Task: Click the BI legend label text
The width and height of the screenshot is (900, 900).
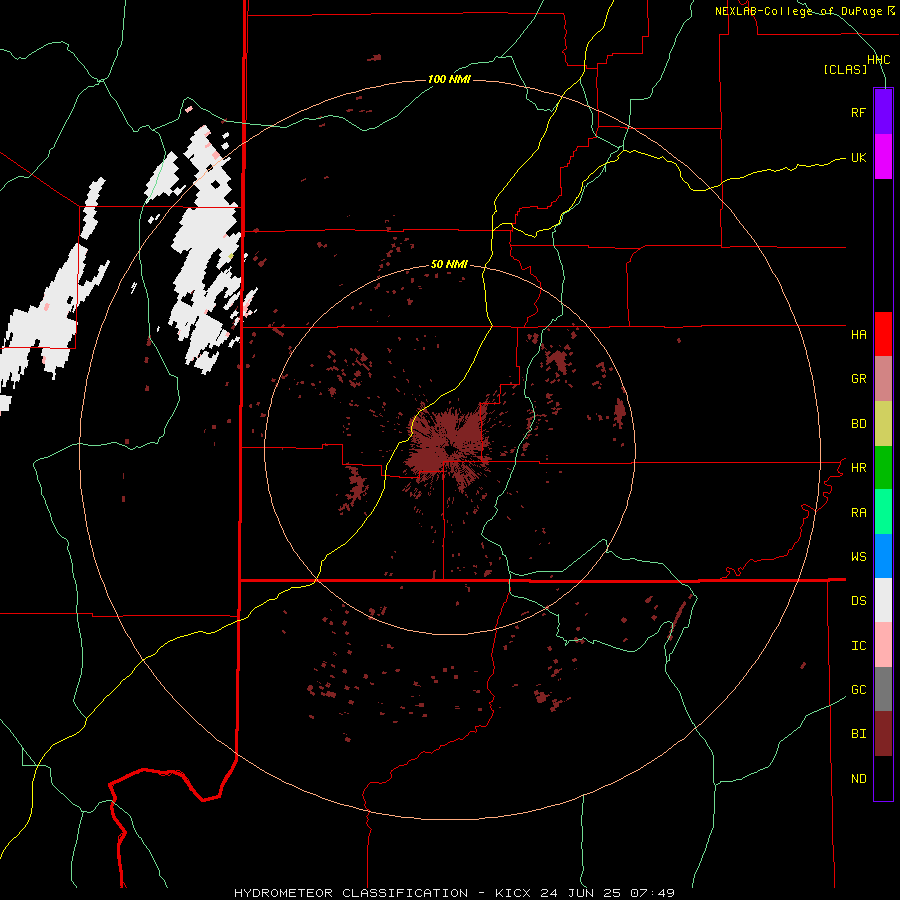Action: pyautogui.click(x=859, y=734)
